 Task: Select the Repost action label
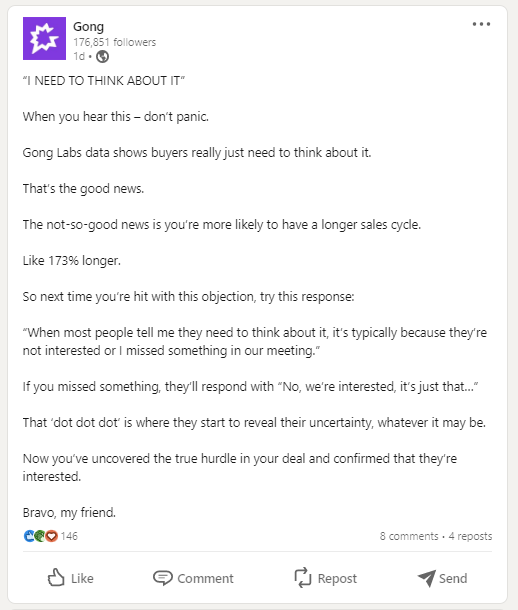[x=337, y=578]
